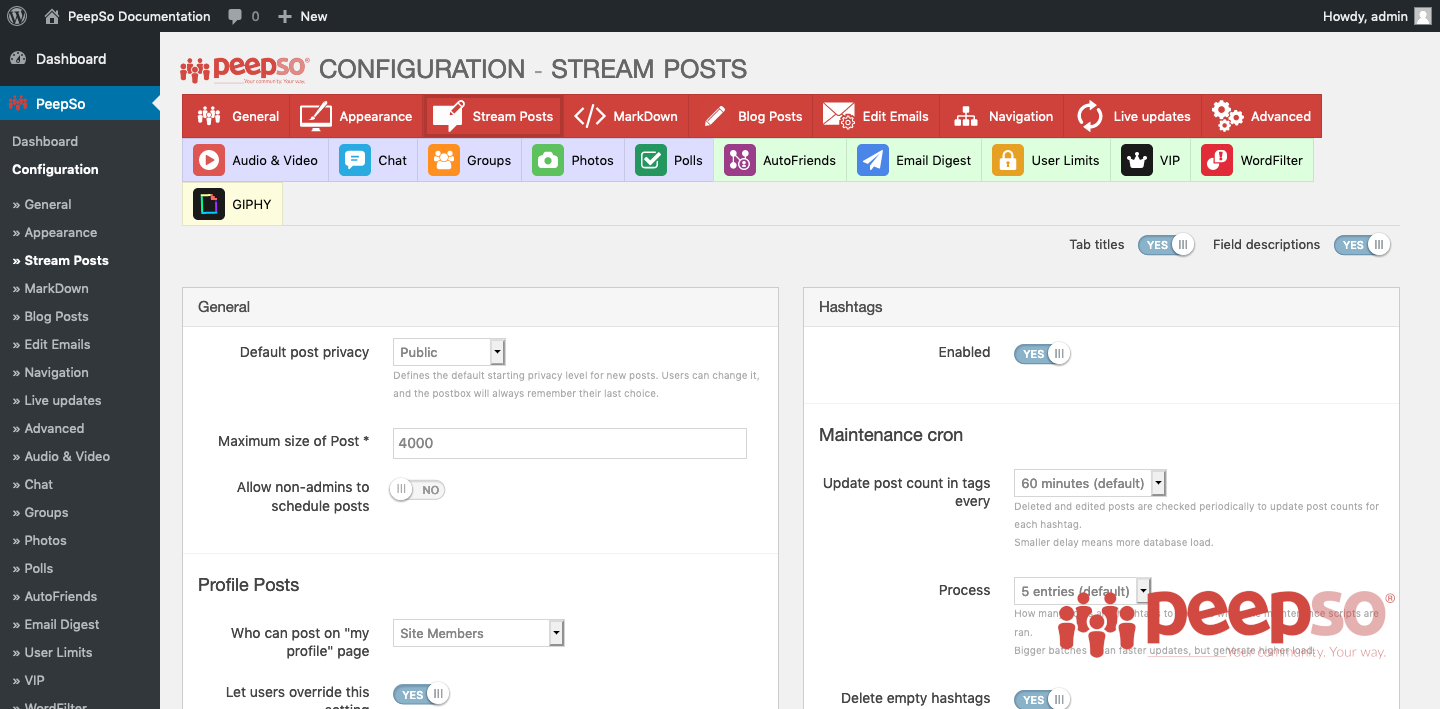Click the Navigation sitemap icon

tap(965, 116)
